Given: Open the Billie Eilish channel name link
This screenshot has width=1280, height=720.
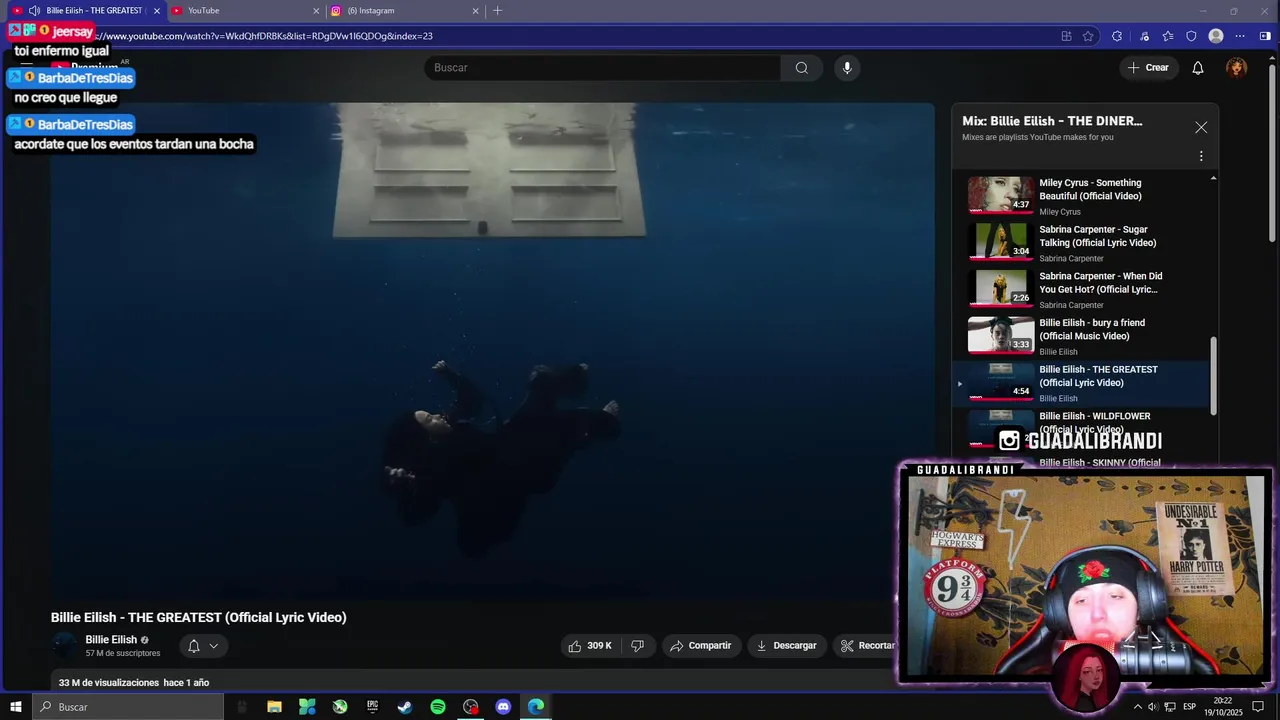Looking at the screenshot, I should (x=111, y=640).
